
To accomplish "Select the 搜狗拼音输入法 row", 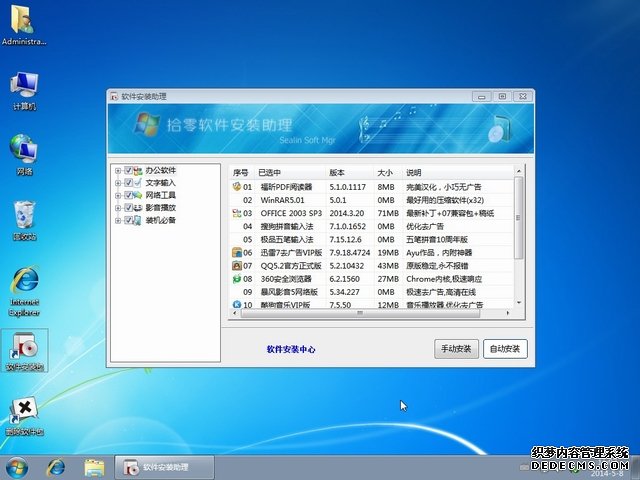I will tap(371, 226).
